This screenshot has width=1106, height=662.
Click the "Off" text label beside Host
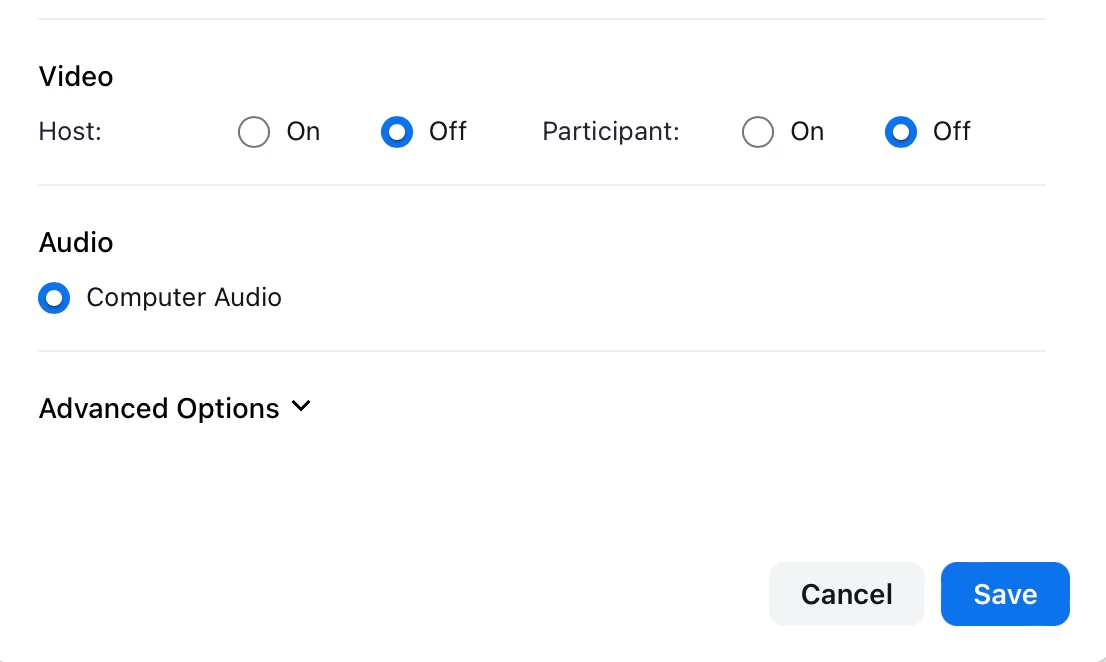click(448, 132)
